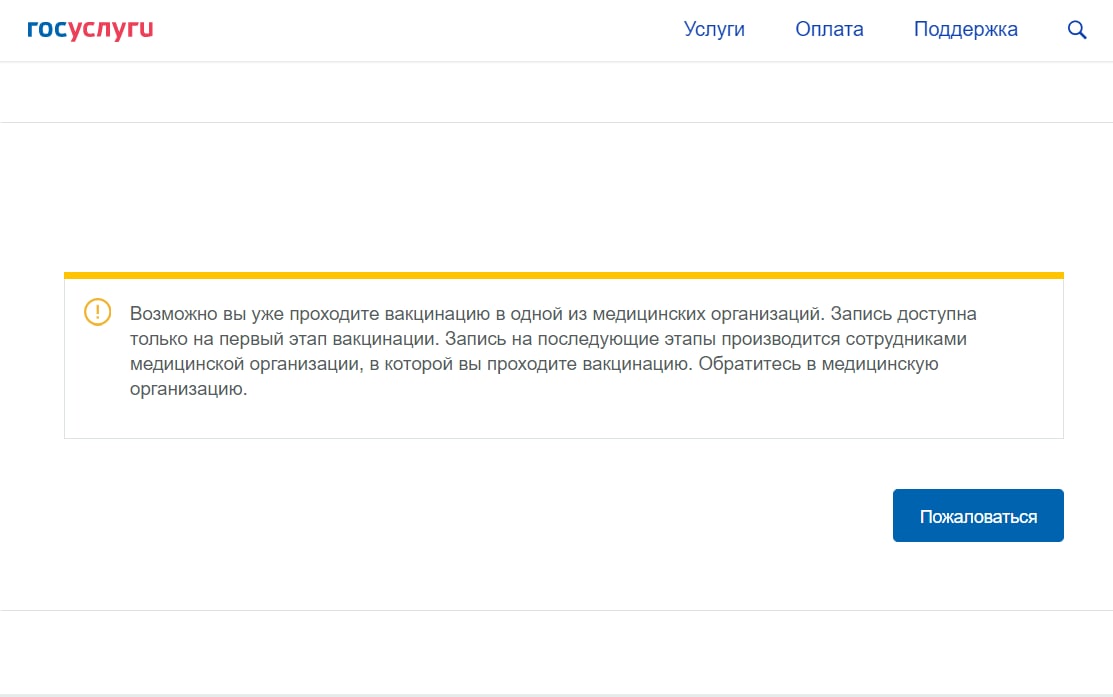Click the Пожаловаться button
Image resolution: width=1113 pixels, height=697 pixels.
pos(978,515)
